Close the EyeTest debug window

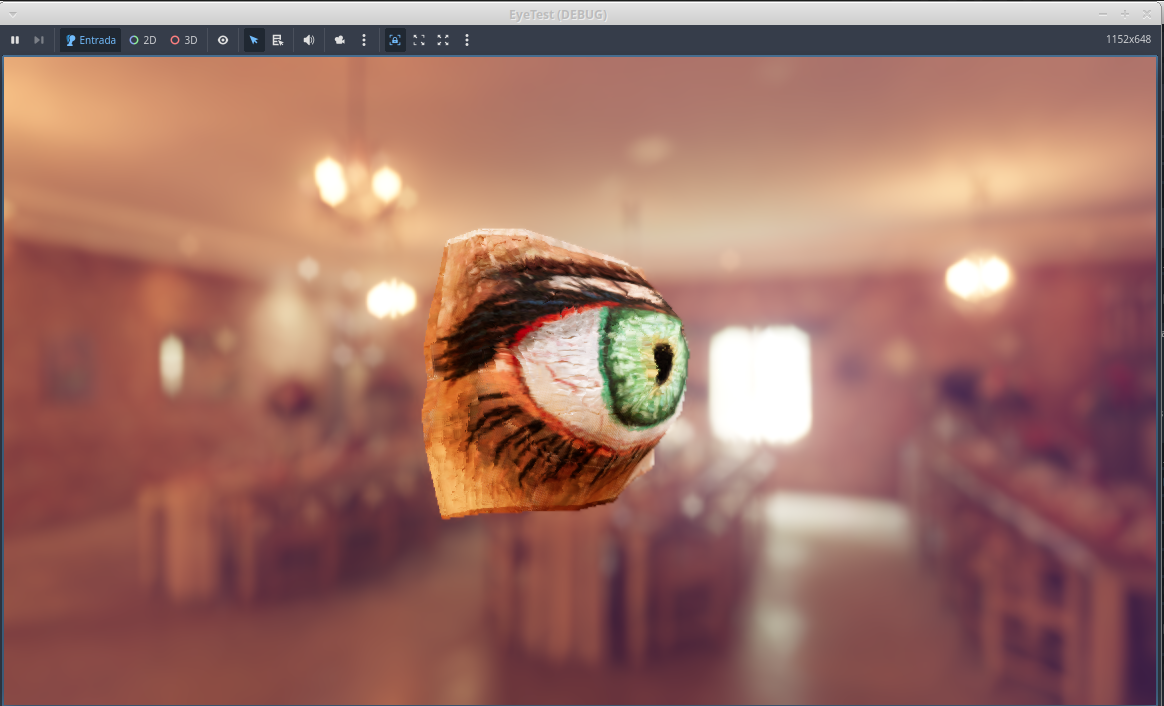click(1147, 14)
